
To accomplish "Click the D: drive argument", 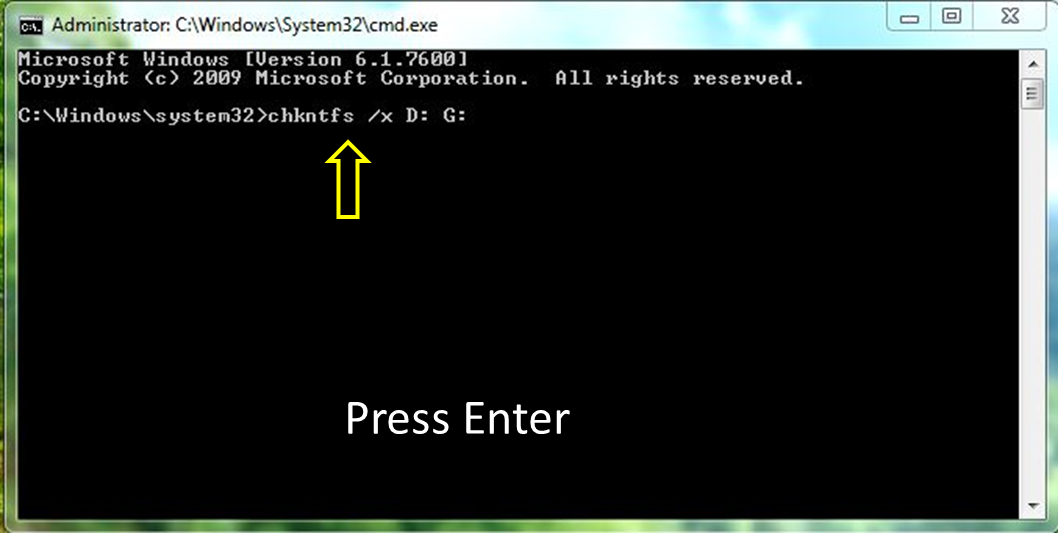I will 418,115.
